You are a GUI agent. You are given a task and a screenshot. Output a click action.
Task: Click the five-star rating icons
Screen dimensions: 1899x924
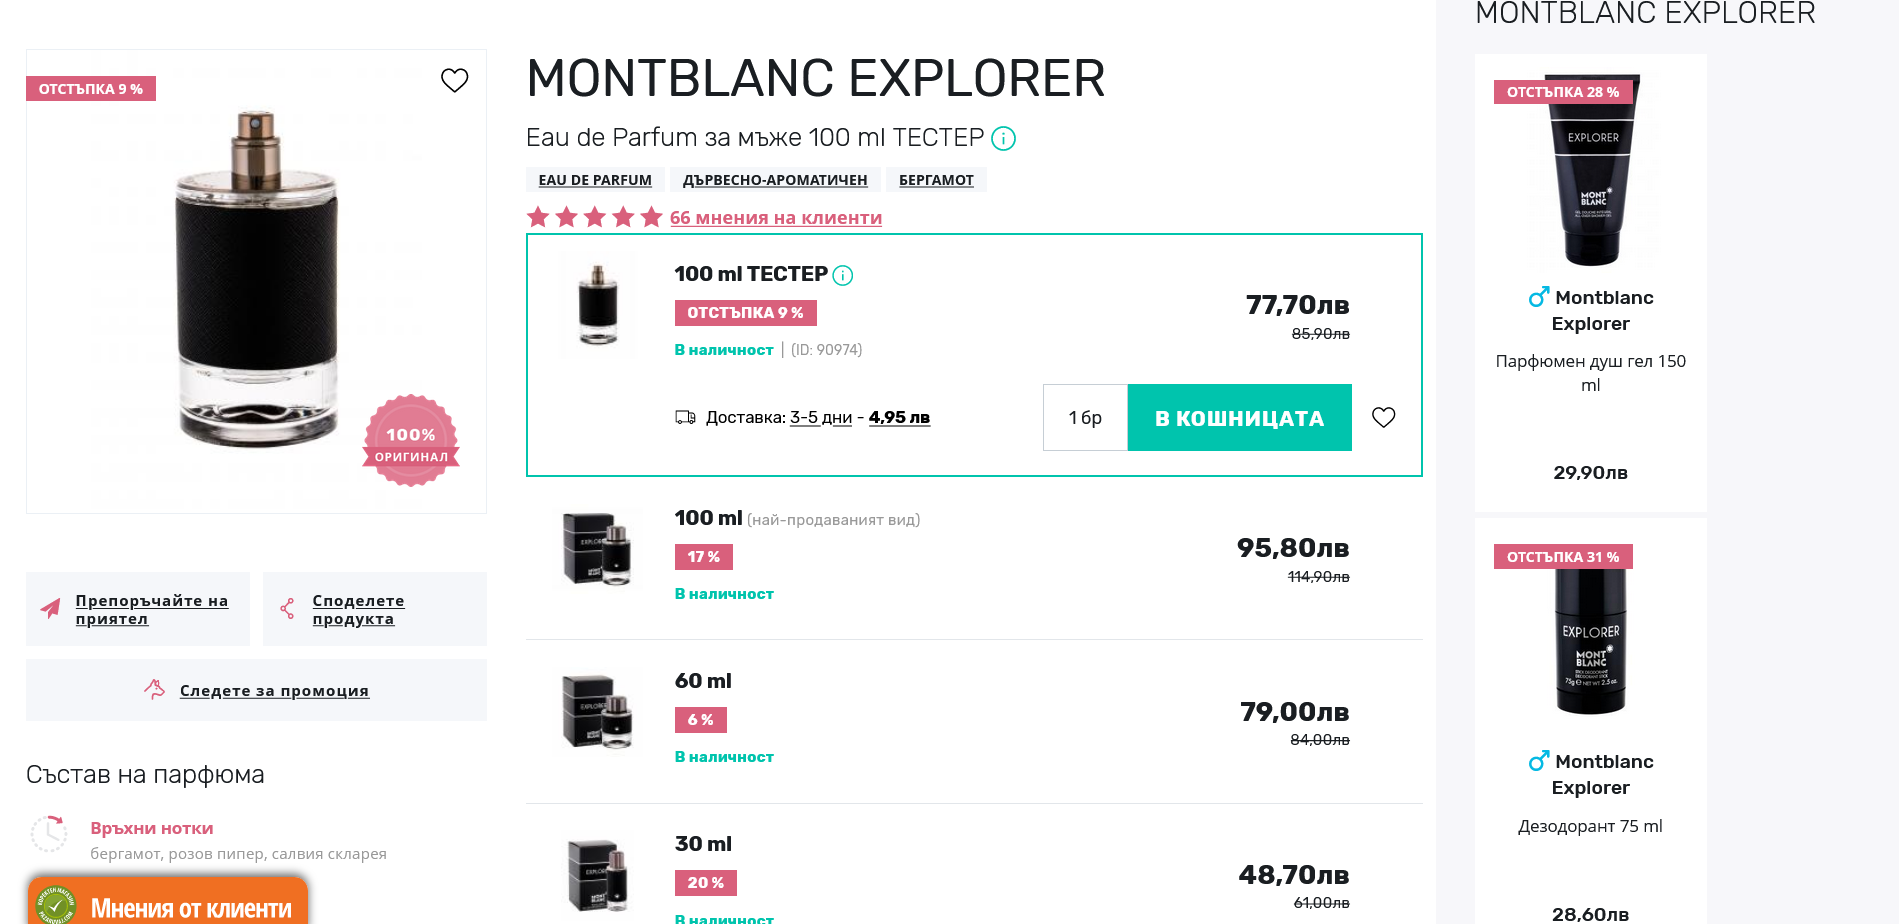coord(594,217)
